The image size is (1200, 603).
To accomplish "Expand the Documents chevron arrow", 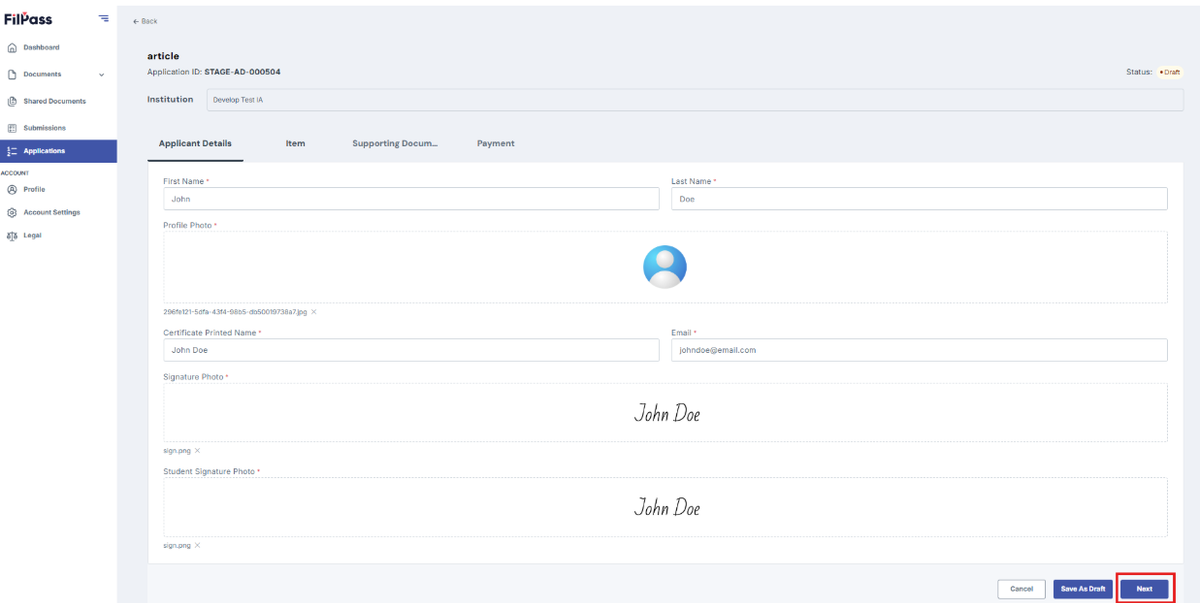I will click(x=101, y=75).
